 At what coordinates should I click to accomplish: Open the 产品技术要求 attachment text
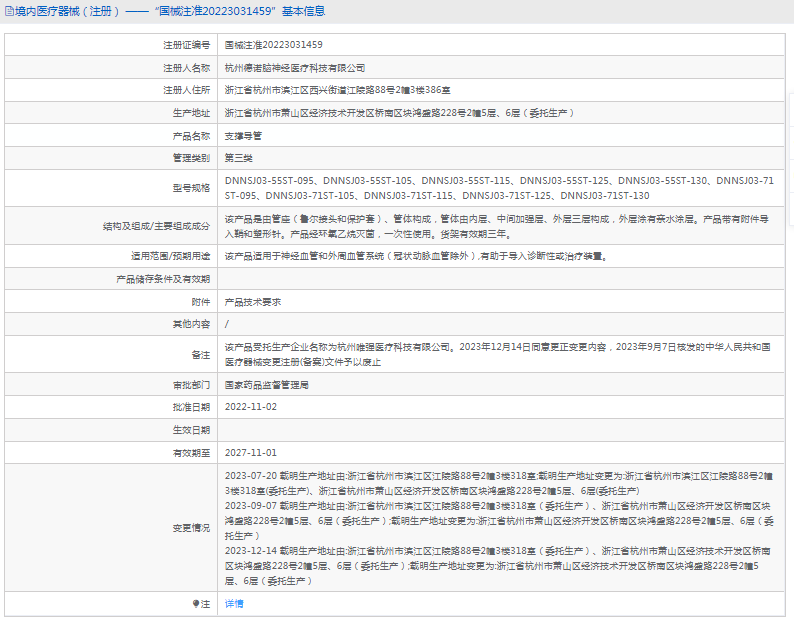pos(253,302)
